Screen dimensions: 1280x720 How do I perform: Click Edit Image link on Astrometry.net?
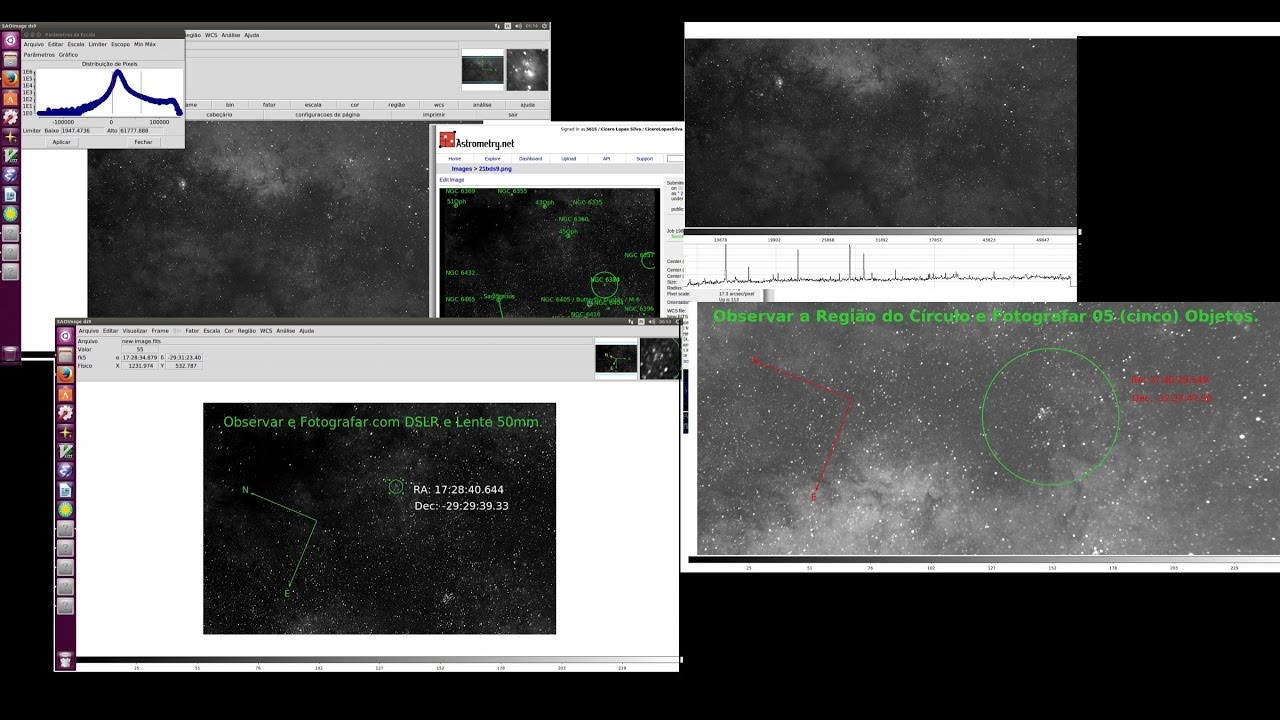[452, 180]
